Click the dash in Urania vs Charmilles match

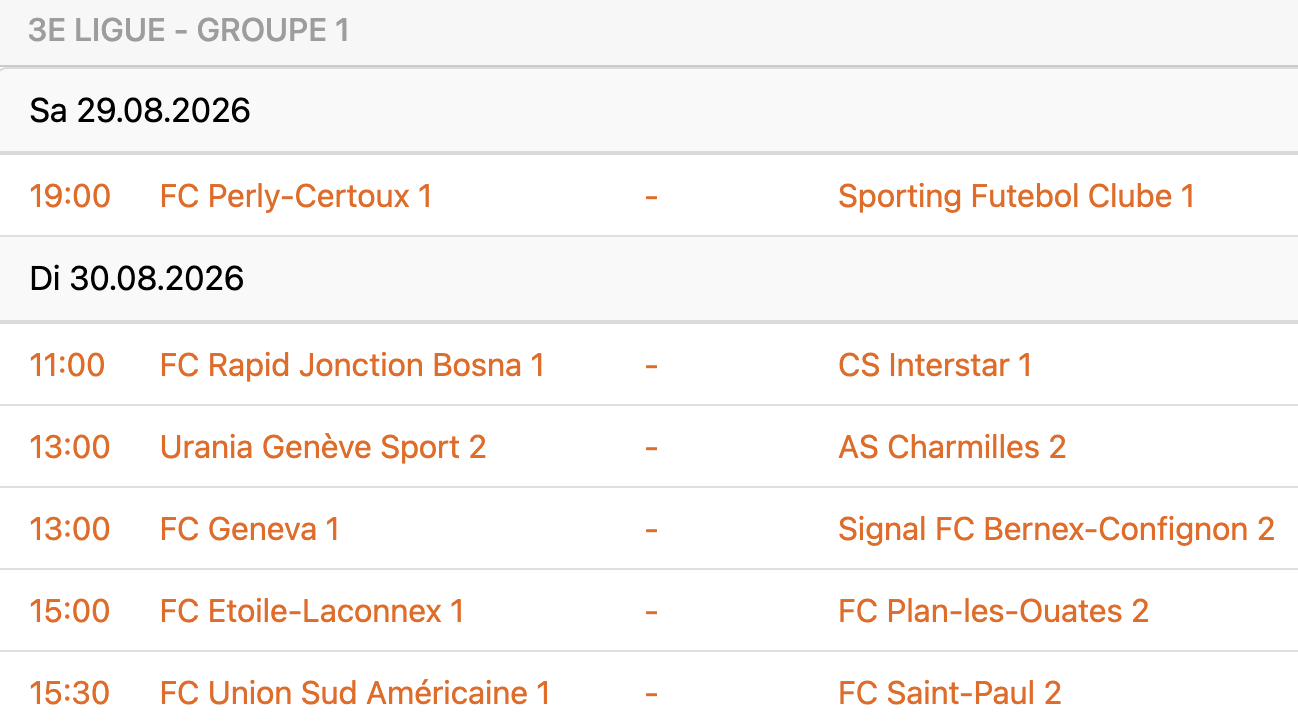pos(651,447)
